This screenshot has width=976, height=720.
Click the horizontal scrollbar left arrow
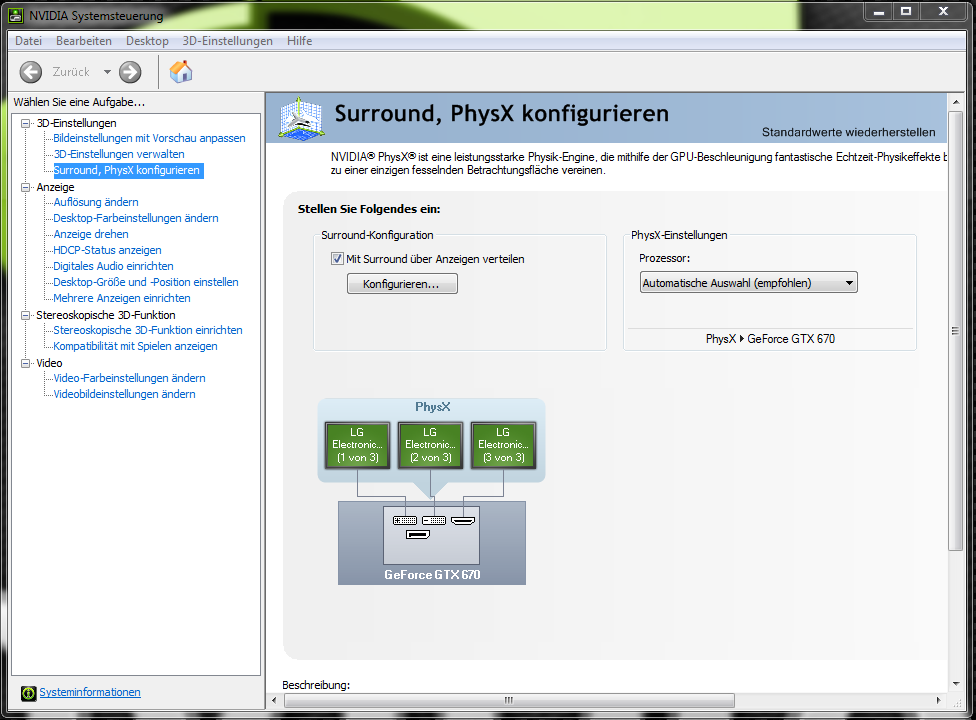coord(274,701)
